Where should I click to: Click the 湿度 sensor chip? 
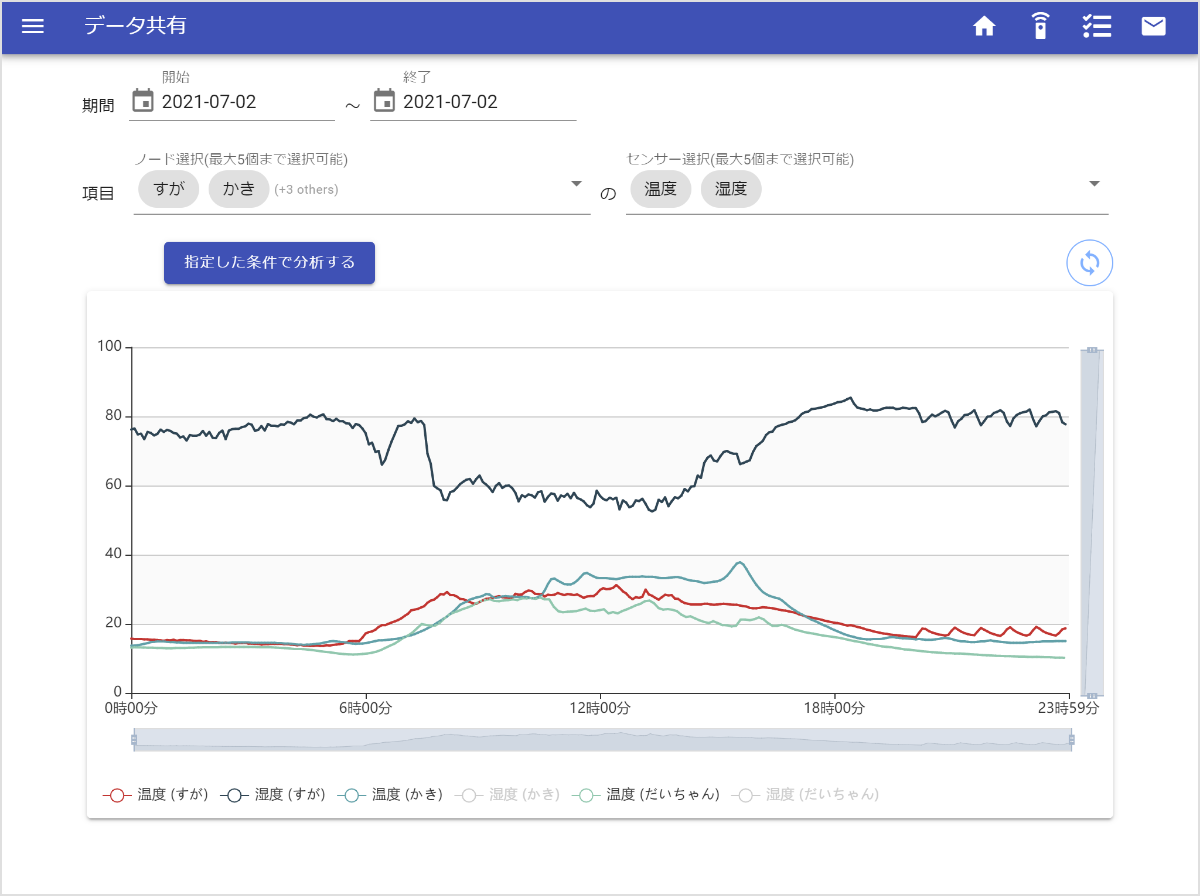[x=731, y=189]
